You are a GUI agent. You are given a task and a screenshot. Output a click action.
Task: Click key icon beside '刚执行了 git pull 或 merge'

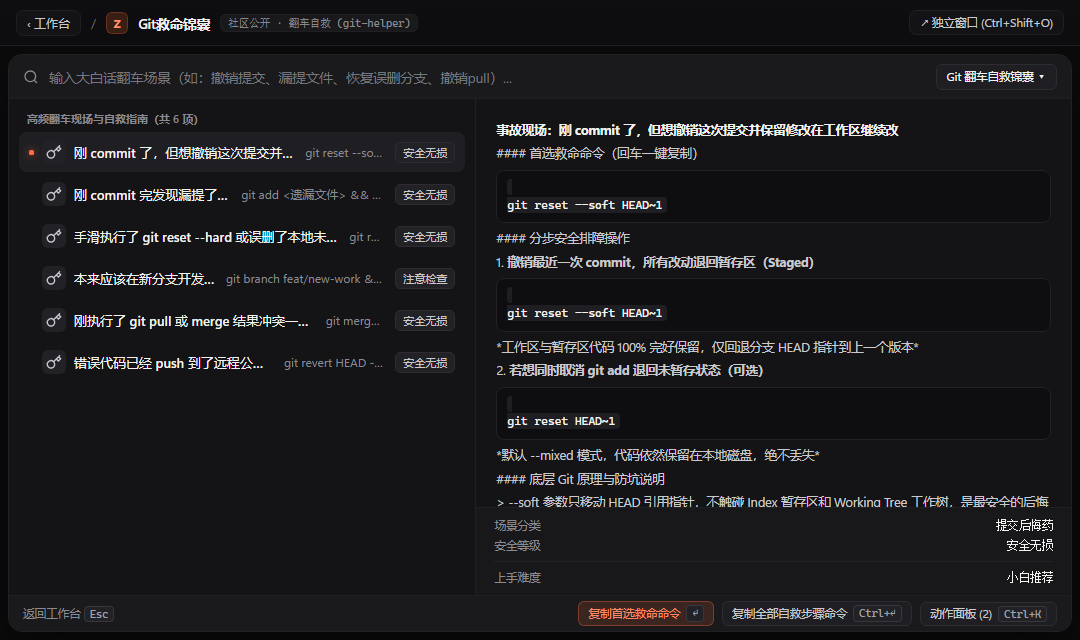point(54,320)
